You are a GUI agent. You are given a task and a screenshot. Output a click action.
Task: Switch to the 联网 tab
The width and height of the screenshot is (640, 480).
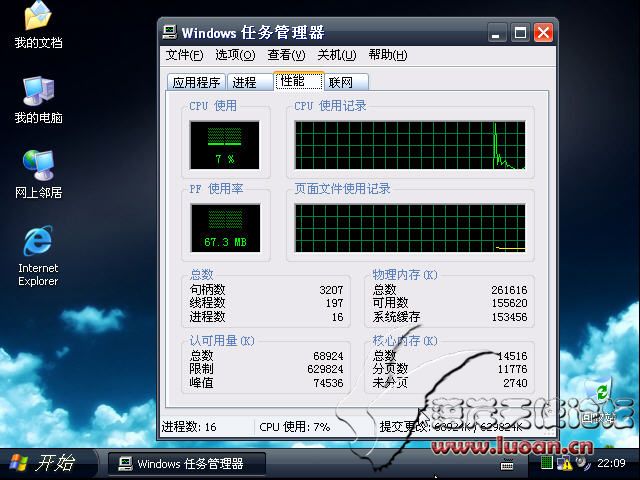[347, 82]
